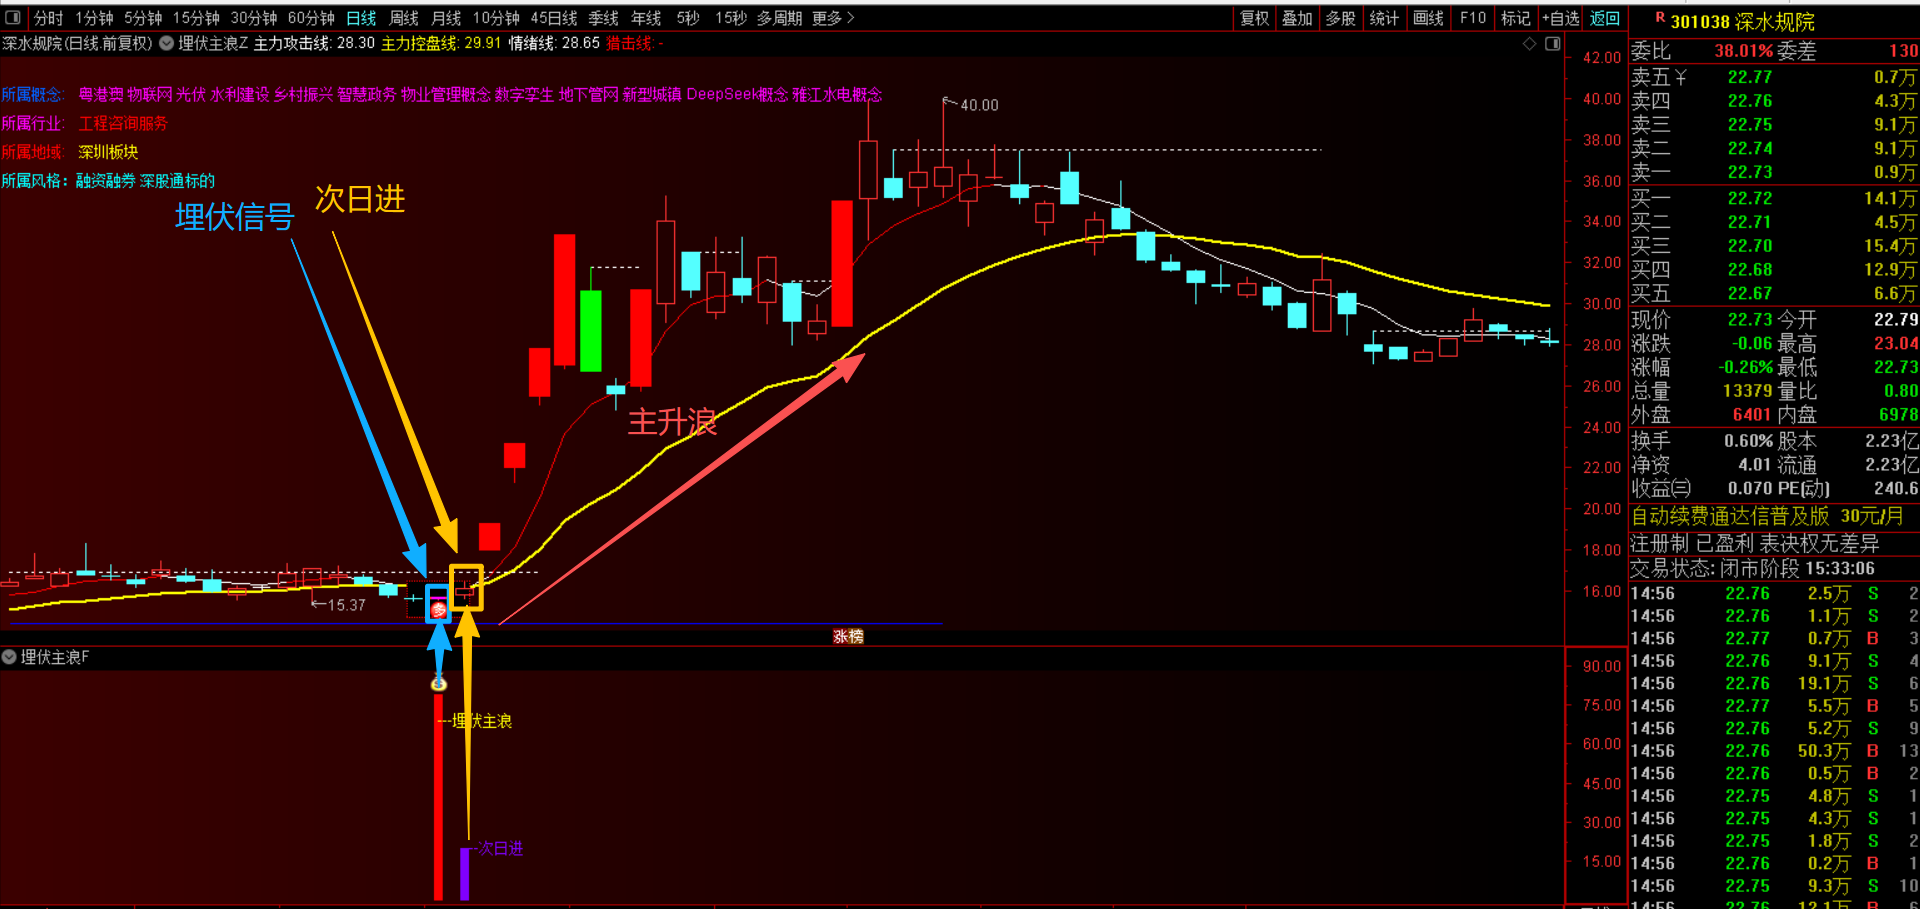Switch to the 周线 weekly tab

coord(403,18)
